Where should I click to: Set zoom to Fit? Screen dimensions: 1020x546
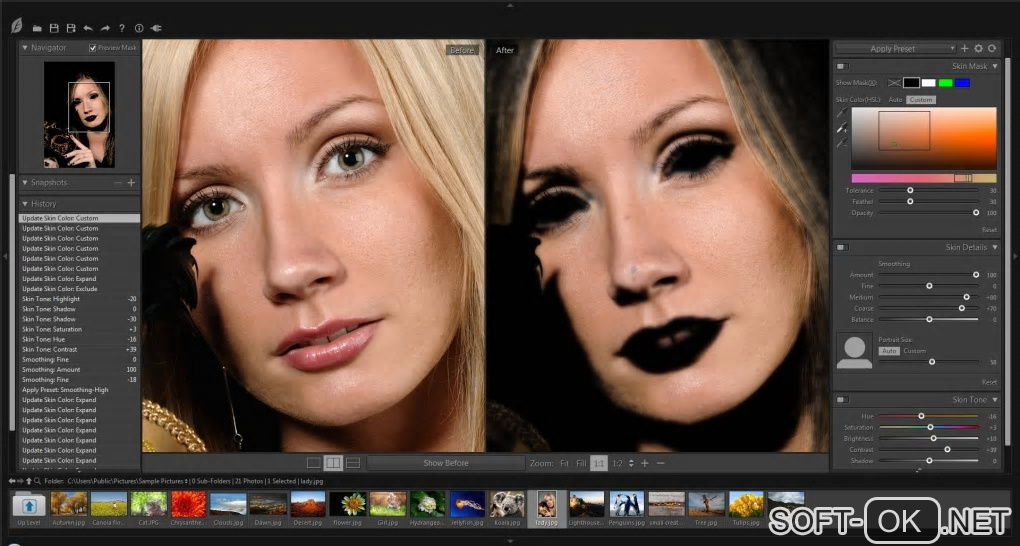(564, 463)
